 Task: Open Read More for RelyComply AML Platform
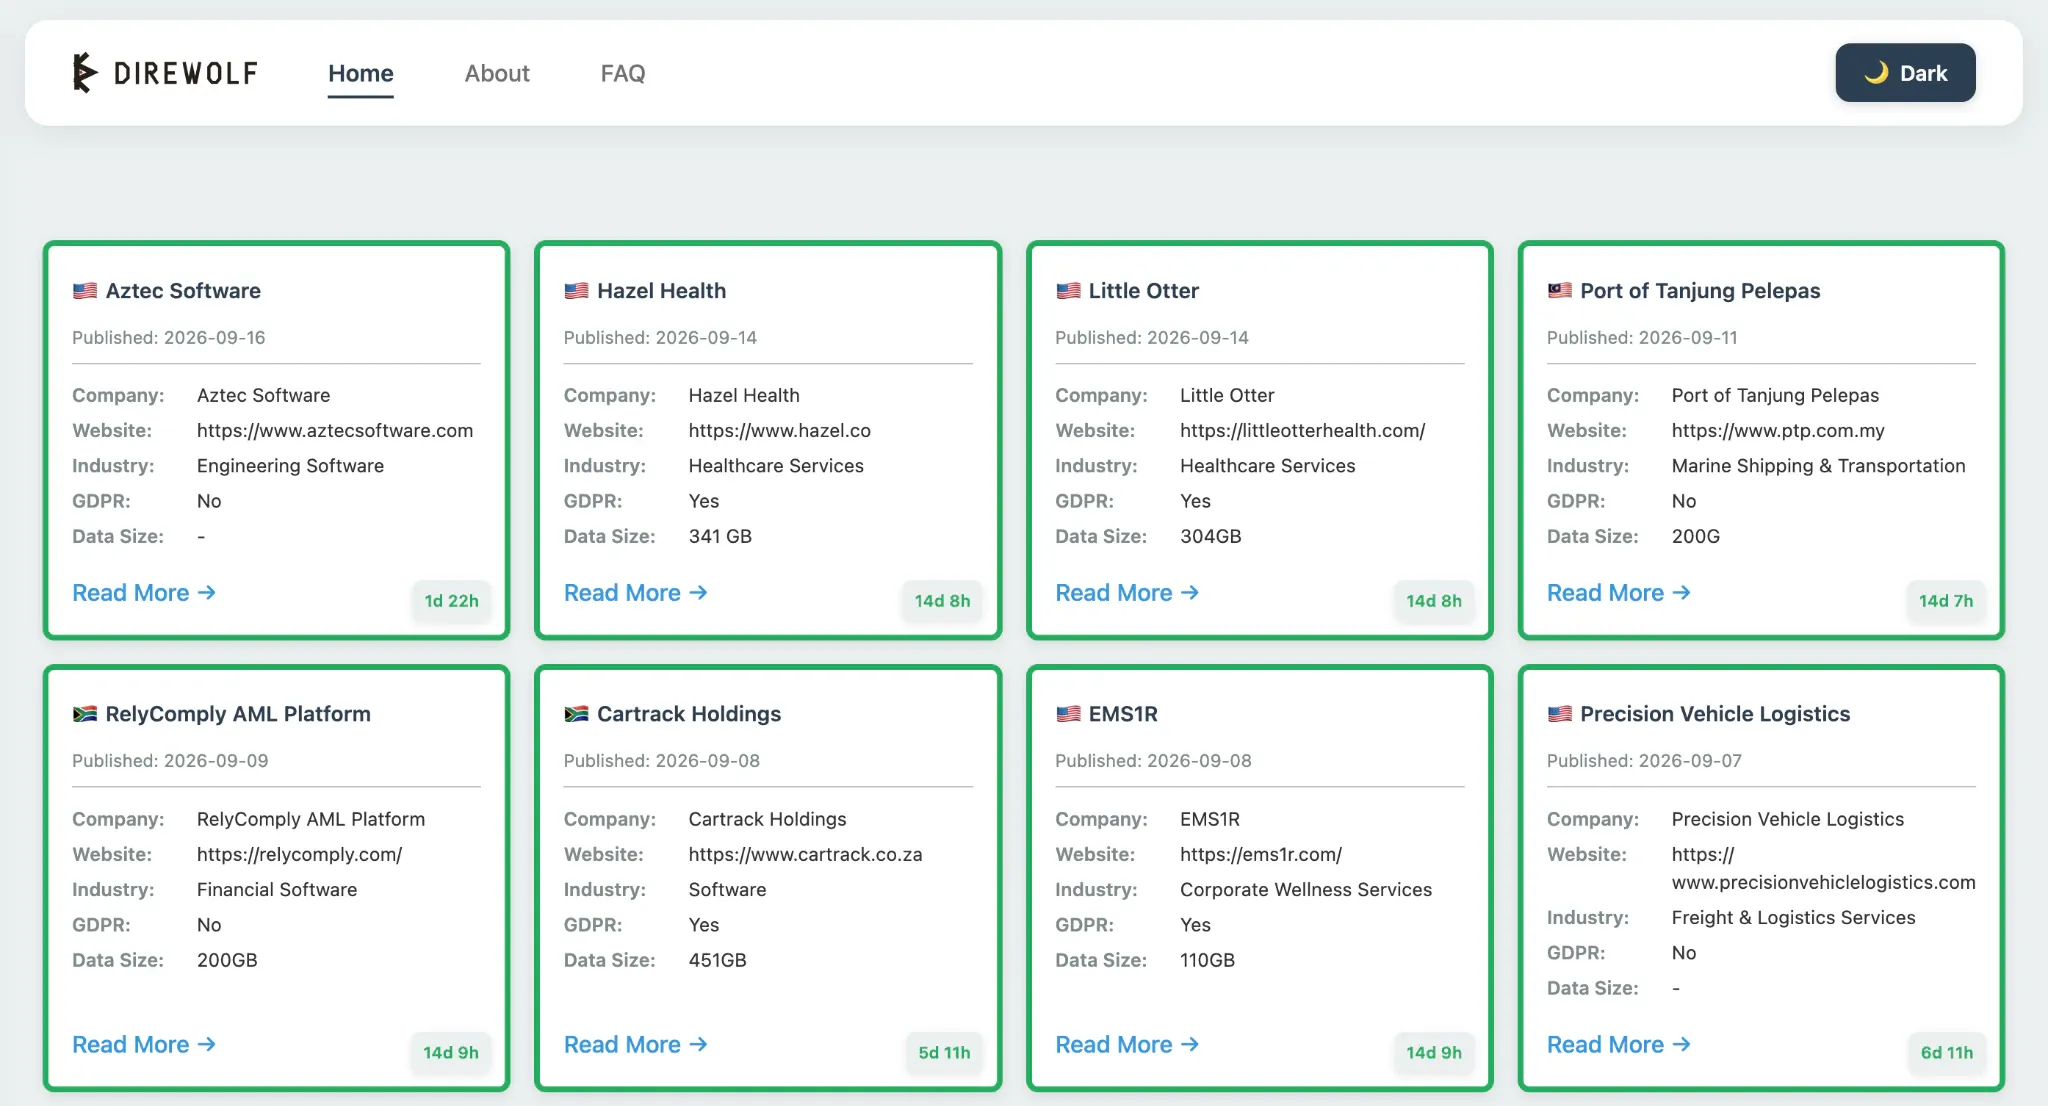(144, 1045)
